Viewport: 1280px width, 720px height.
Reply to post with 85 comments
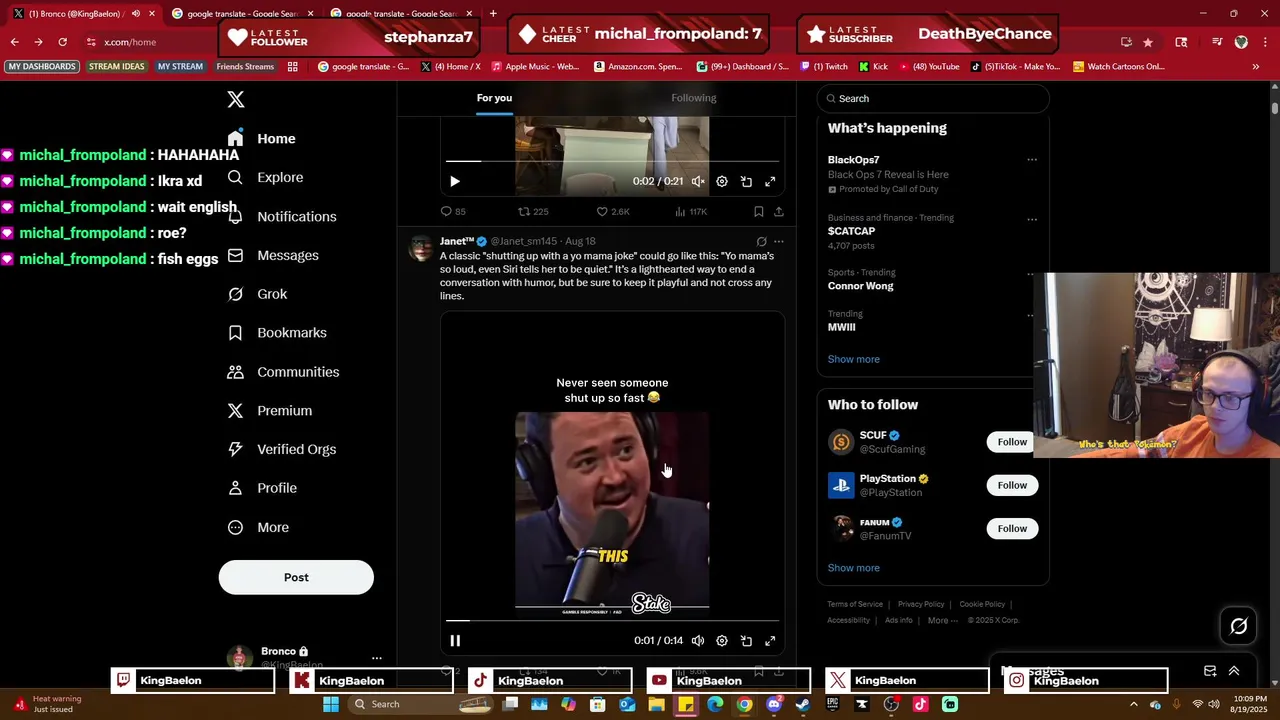[x=453, y=211]
